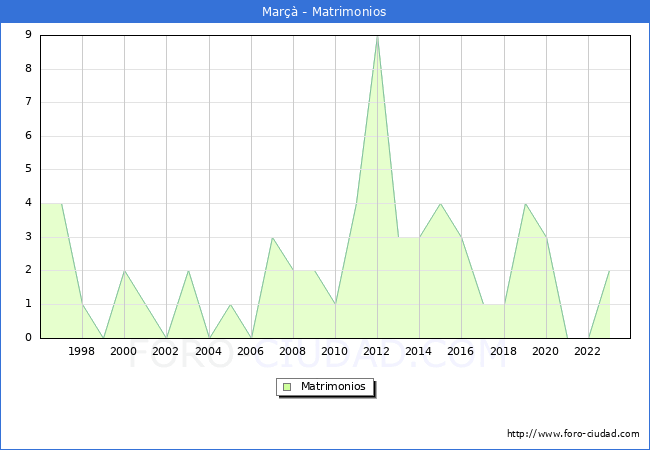Image resolution: width=650 pixels, height=450 pixels.
Task: Click the 2018 x-axis year label
Action: tap(504, 351)
